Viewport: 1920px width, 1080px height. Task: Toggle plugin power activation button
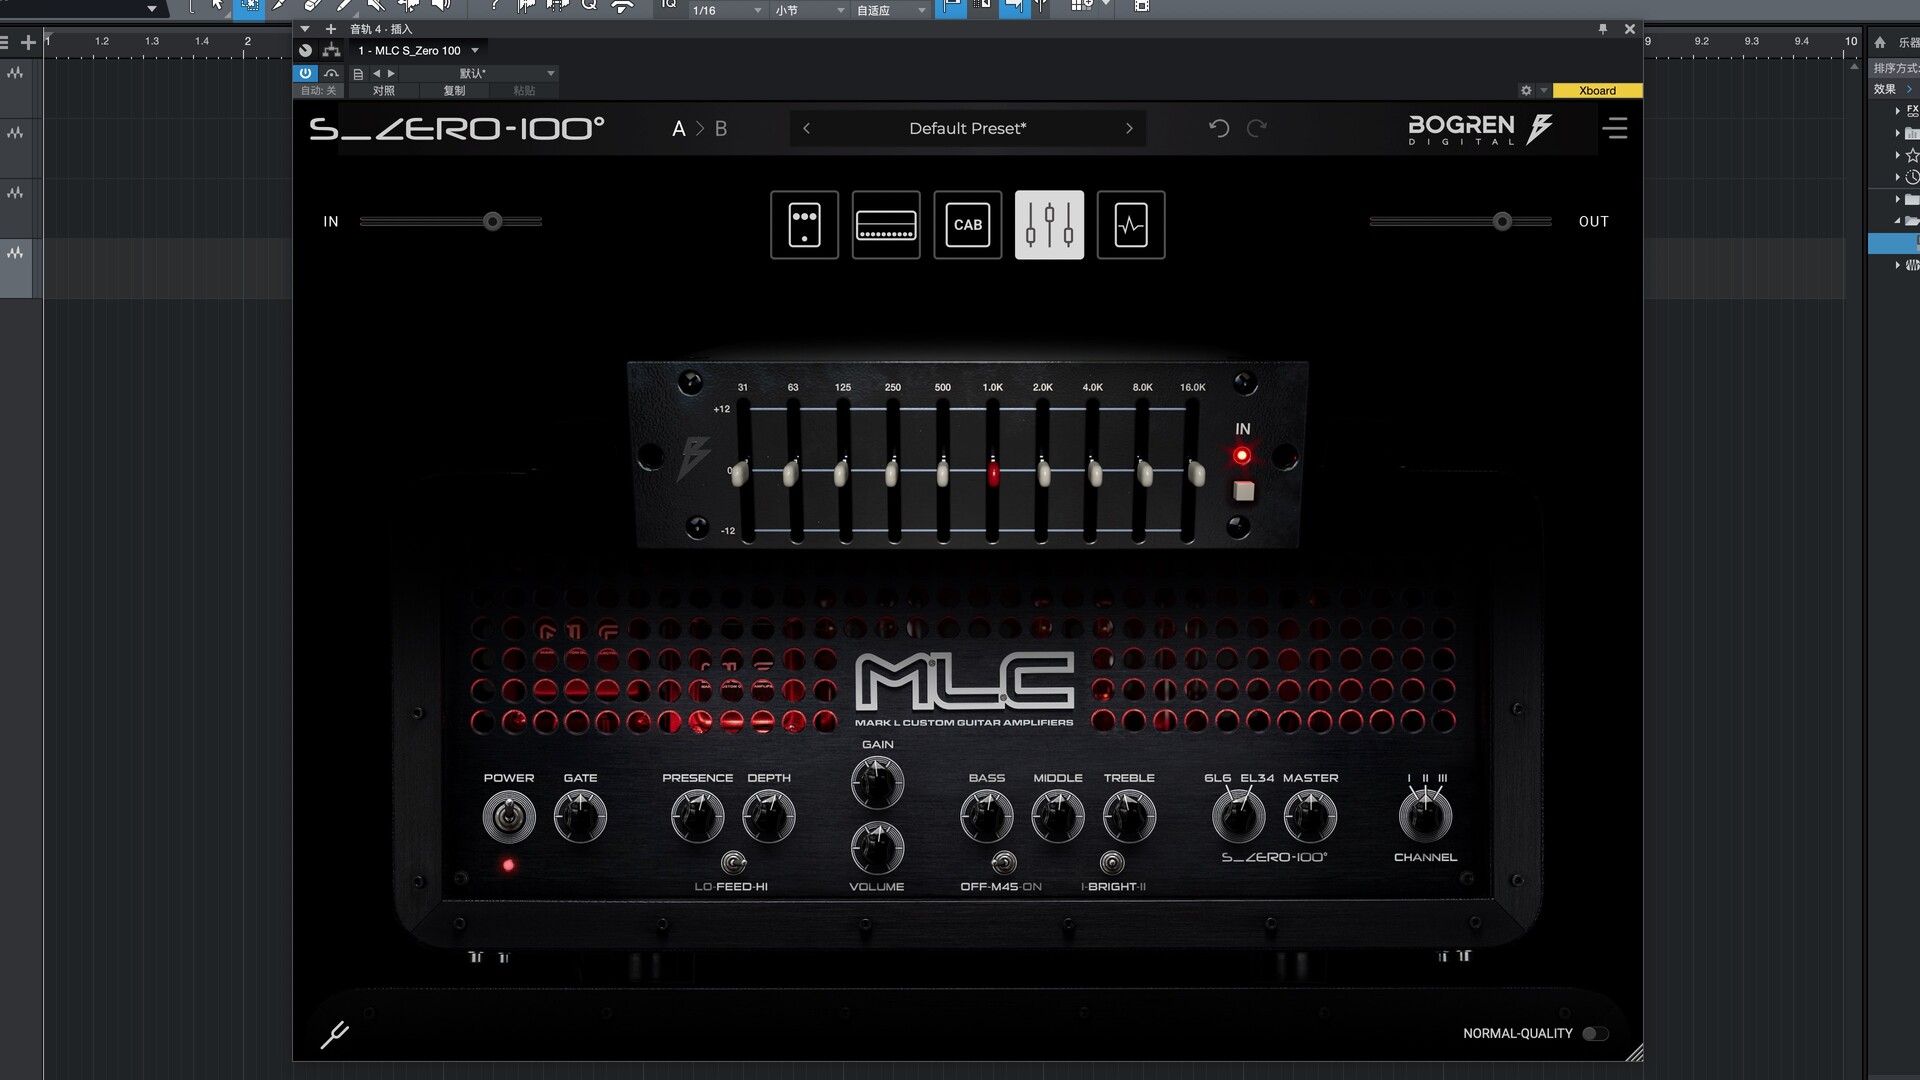305,73
